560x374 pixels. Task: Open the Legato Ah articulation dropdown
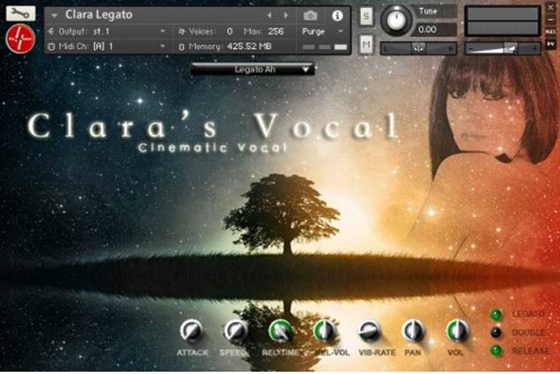(x=252, y=69)
